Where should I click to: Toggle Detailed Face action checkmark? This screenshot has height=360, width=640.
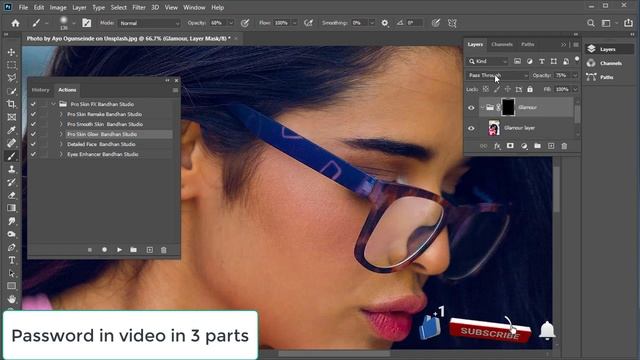(x=33, y=144)
